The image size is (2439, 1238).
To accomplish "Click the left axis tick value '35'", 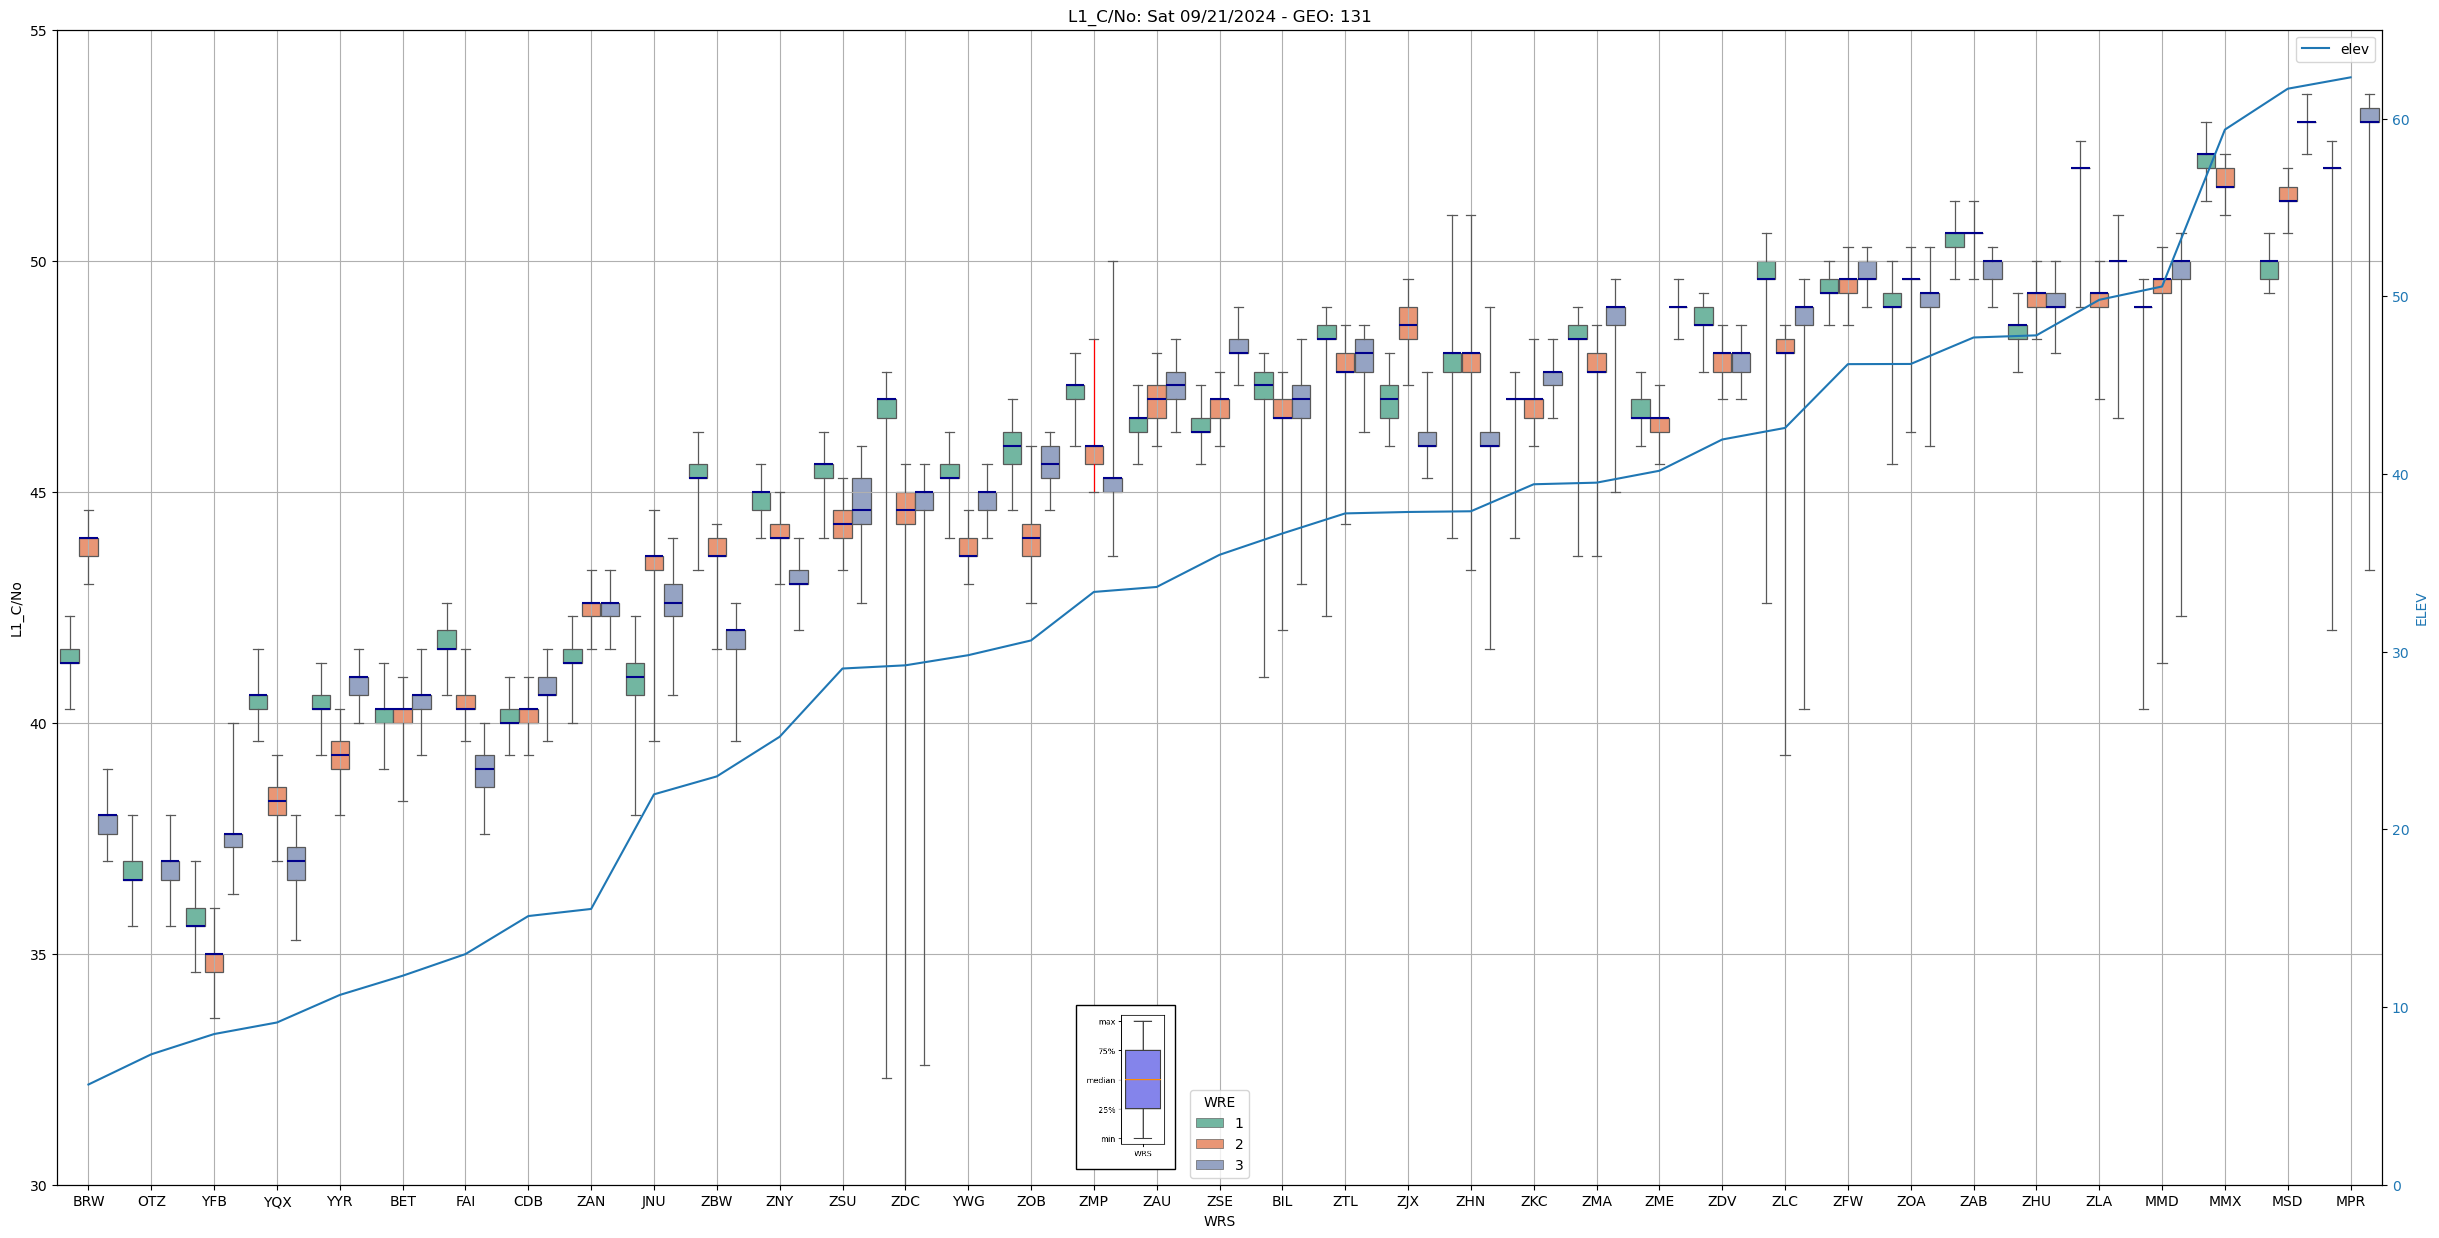I will click(x=40, y=955).
